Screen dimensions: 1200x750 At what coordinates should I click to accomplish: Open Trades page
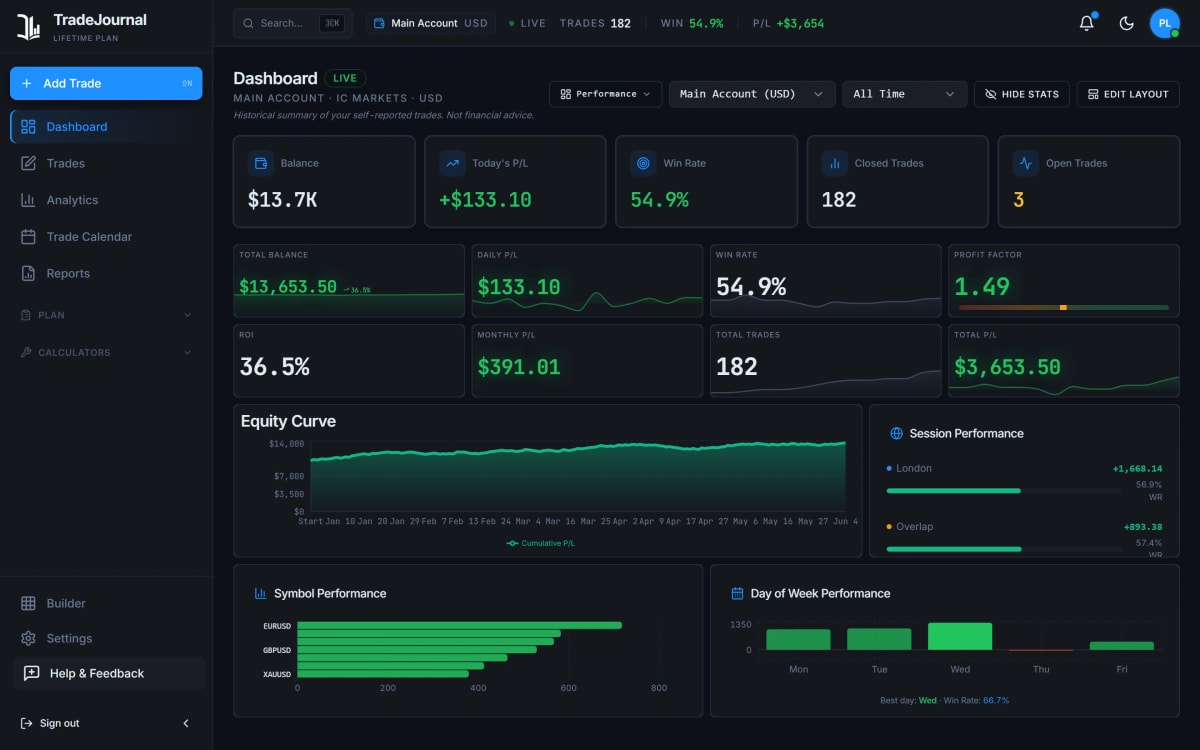tap(106, 163)
